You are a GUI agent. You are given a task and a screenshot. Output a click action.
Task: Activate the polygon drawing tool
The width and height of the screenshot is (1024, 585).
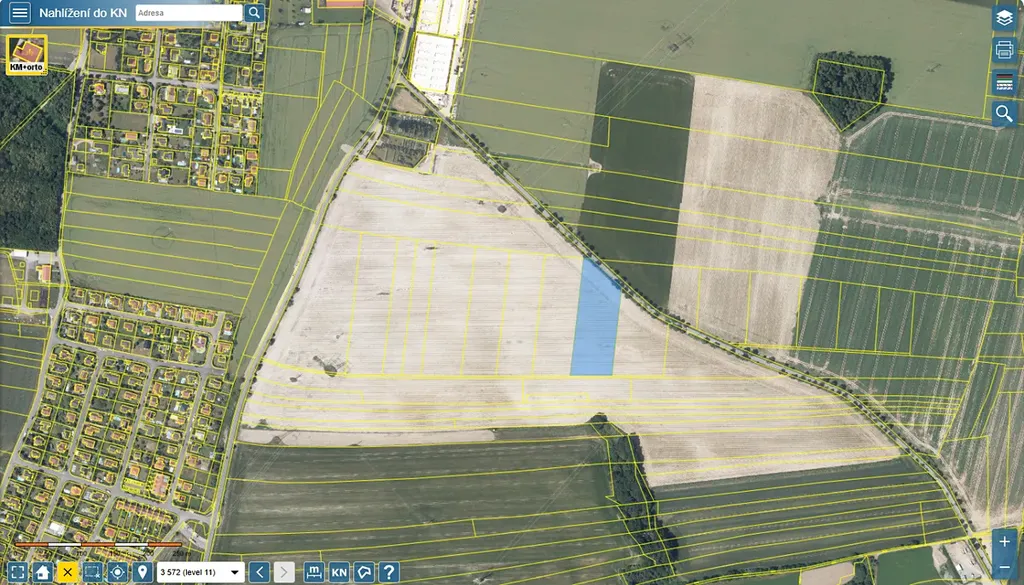[x=364, y=573]
